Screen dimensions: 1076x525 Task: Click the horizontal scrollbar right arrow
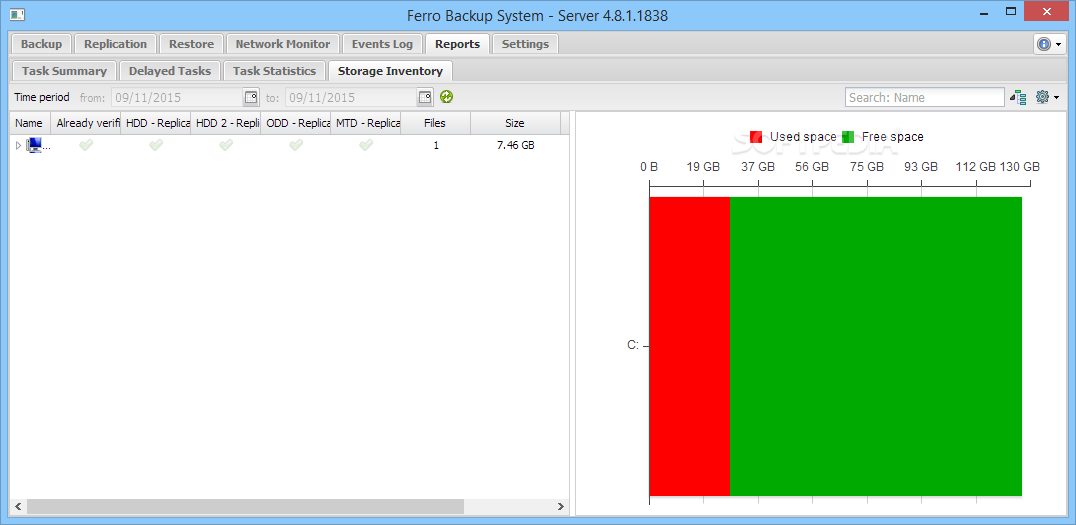click(561, 506)
